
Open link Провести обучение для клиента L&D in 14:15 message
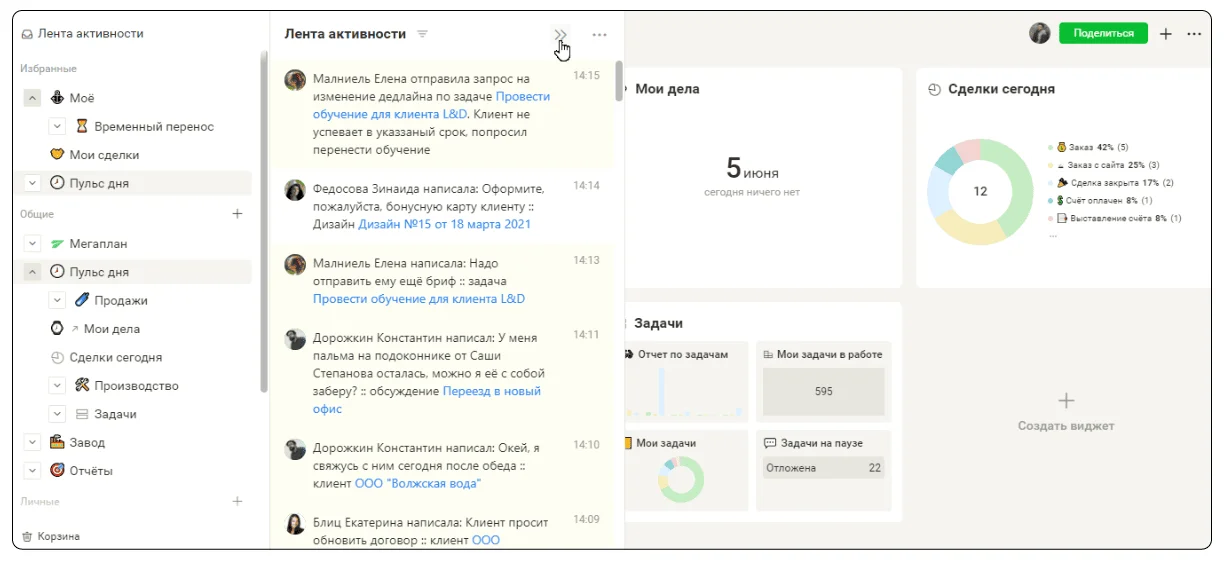tap(431, 106)
